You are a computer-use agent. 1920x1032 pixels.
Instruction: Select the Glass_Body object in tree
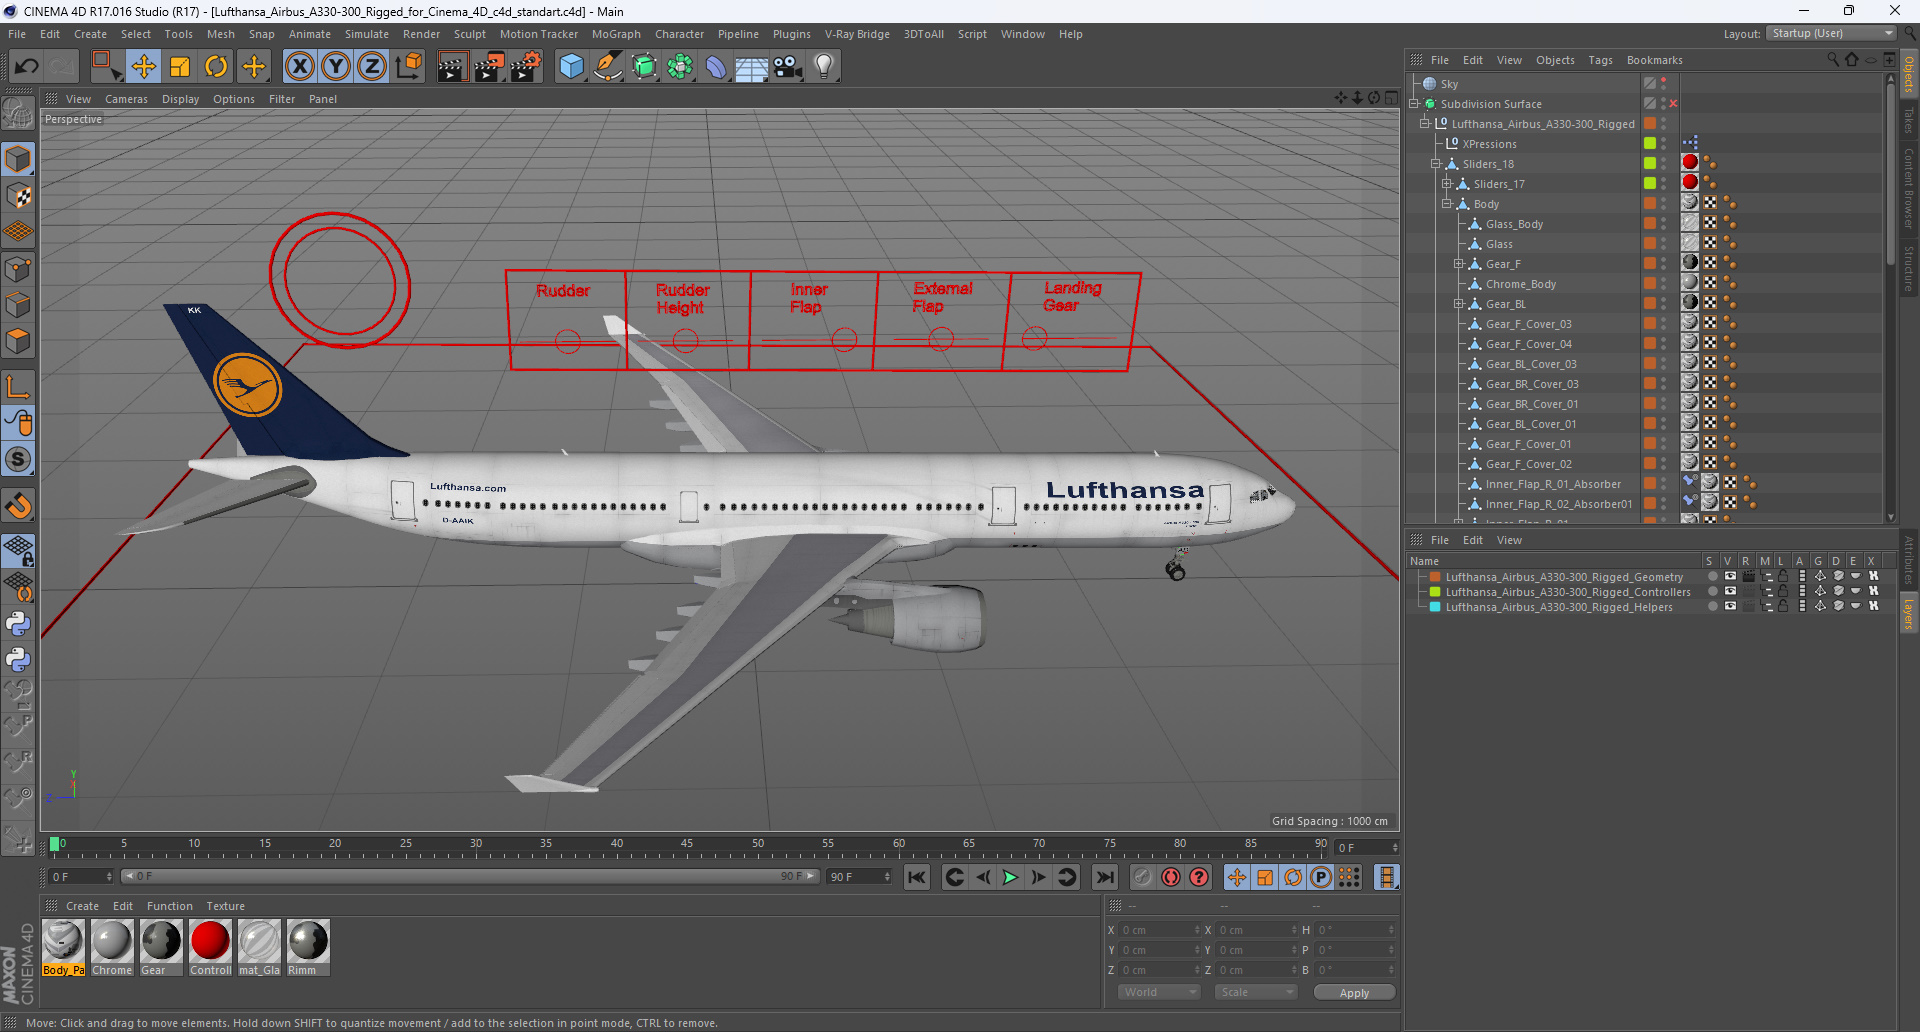[1514, 224]
